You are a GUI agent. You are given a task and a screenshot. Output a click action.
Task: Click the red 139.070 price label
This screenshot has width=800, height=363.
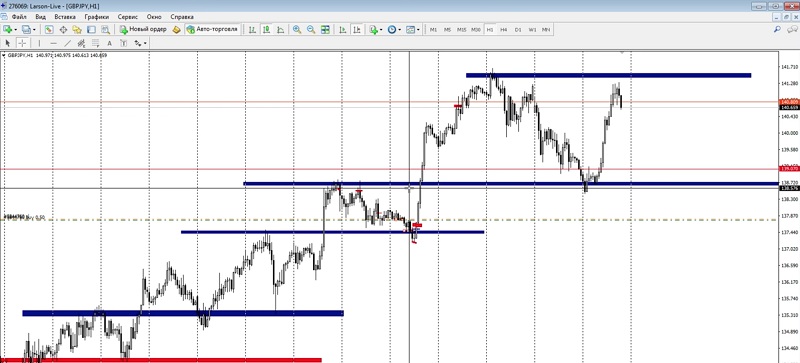pyautogui.click(x=789, y=168)
